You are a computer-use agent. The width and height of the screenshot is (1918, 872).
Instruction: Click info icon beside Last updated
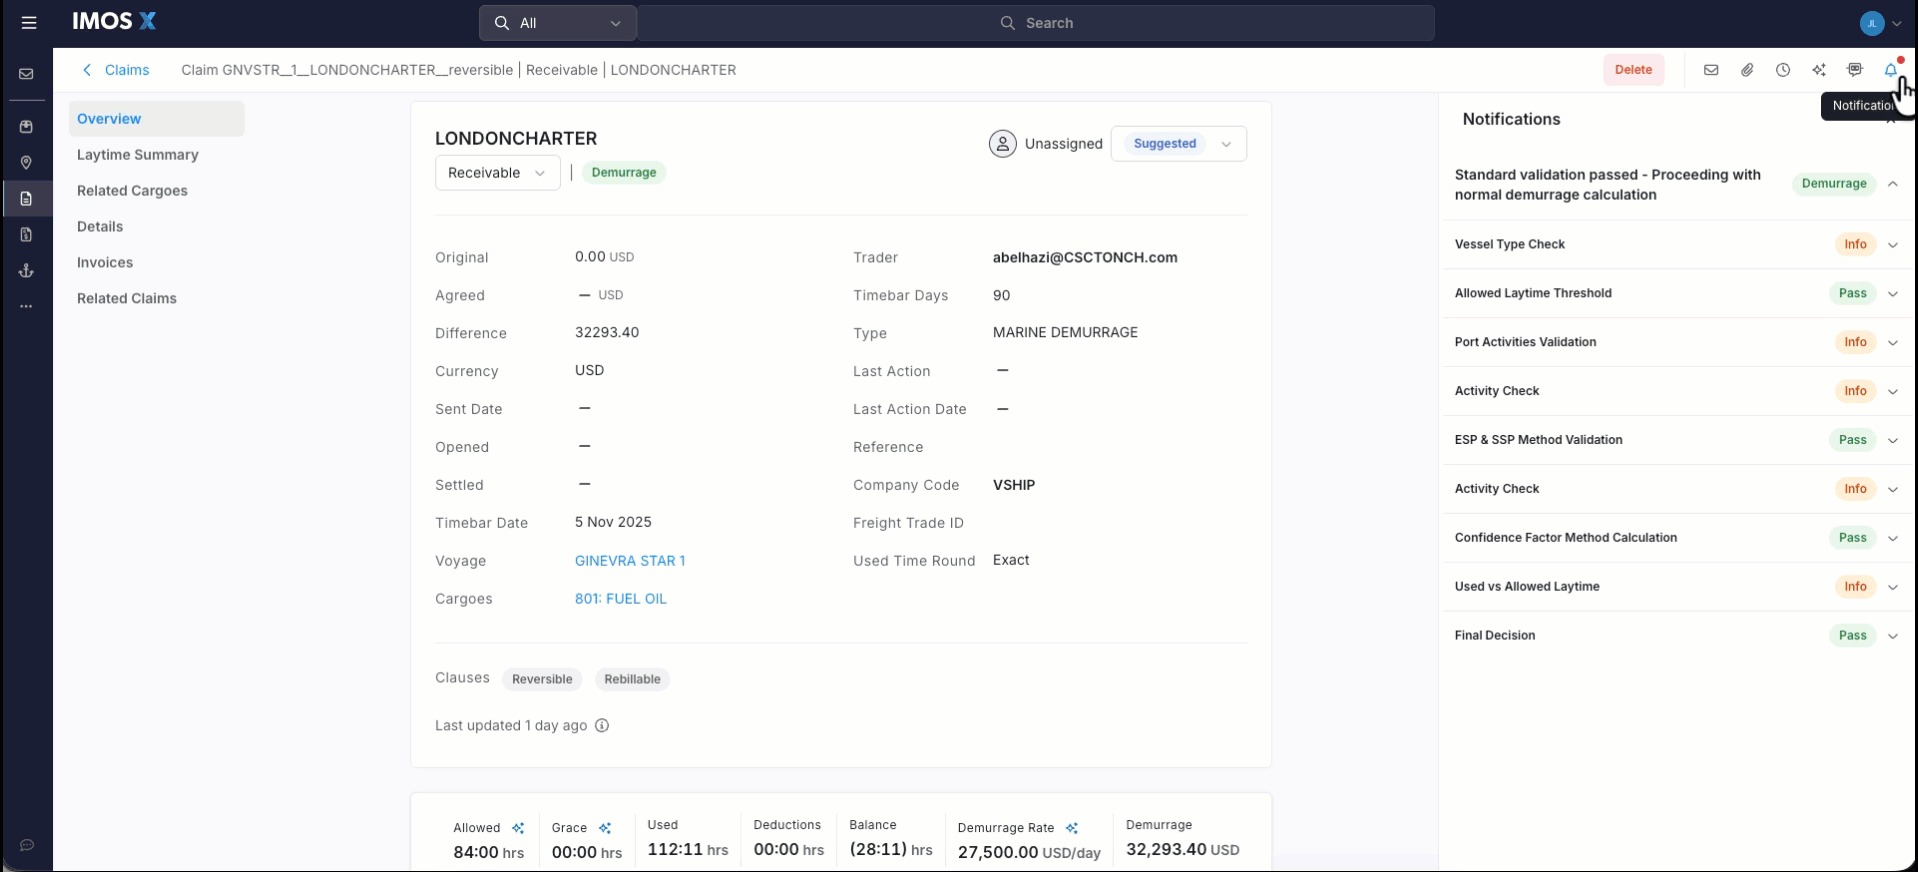(602, 726)
